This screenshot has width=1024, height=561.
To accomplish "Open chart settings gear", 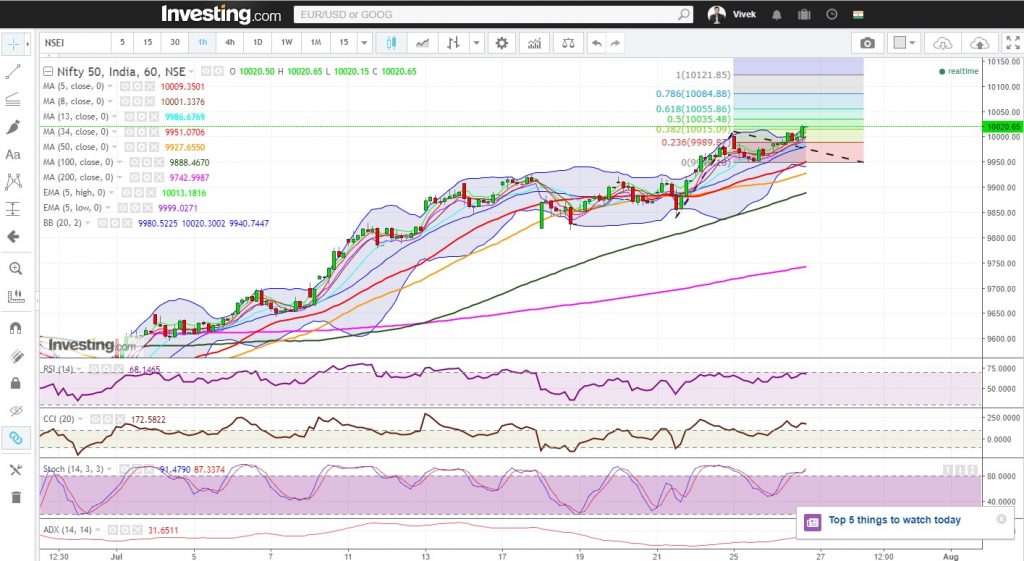I will coord(502,43).
